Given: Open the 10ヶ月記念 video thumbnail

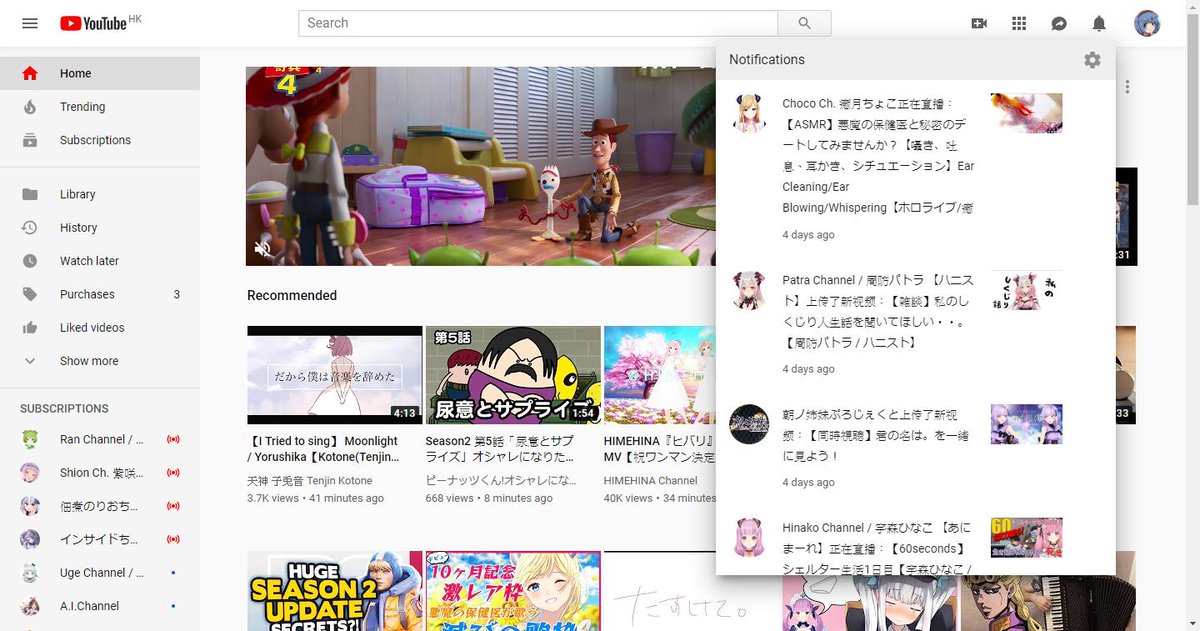Looking at the screenshot, I should pos(513,591).
